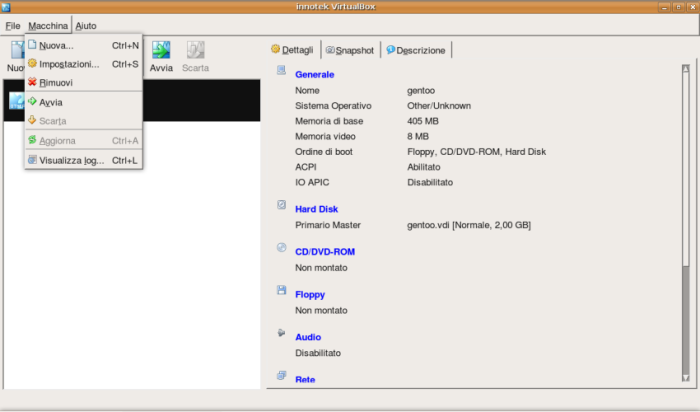This screenshot has width=700, height=412.
Task: Click the 'Disabilitato' IO APIC value
Action: tap(430, 182)
